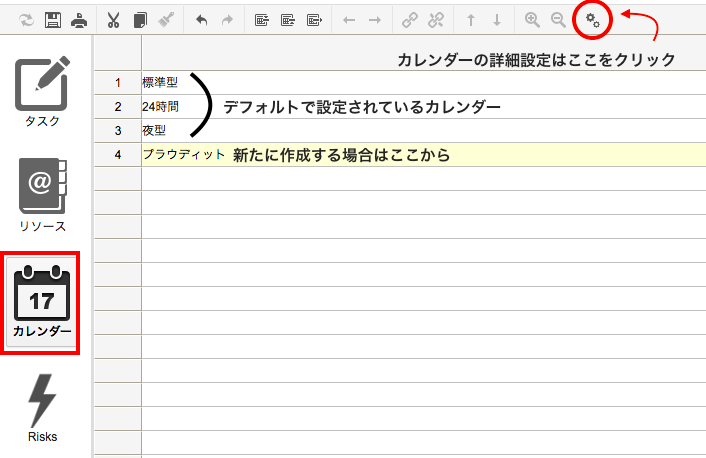Switch to the カレンダー view
706x458 pixels.
coord(41,302)
